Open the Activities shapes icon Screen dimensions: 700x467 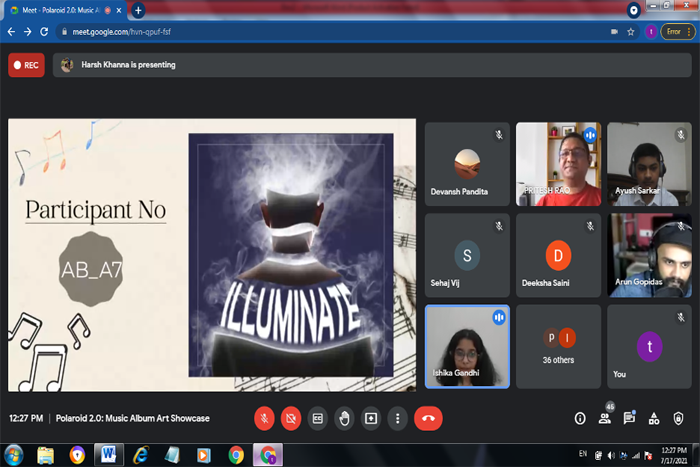coord(654,418)
